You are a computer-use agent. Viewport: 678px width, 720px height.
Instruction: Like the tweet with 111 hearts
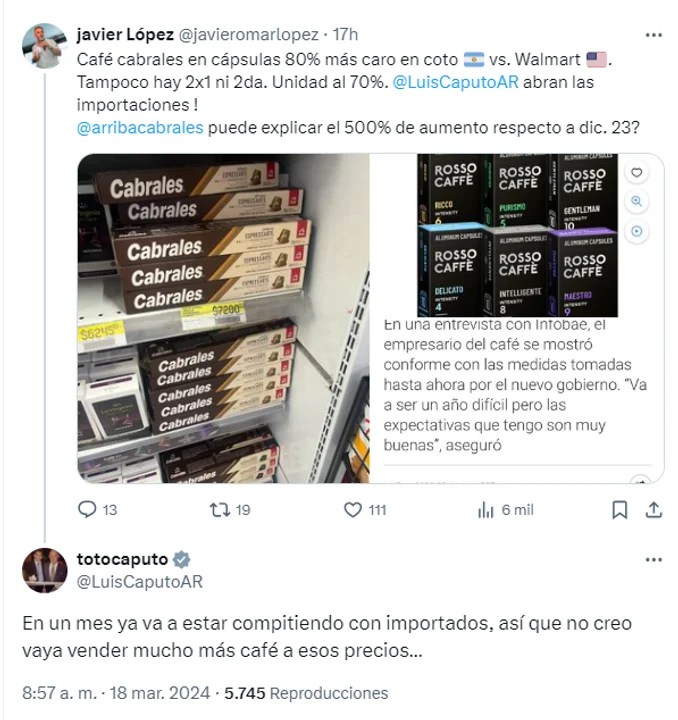coord(353,510)
